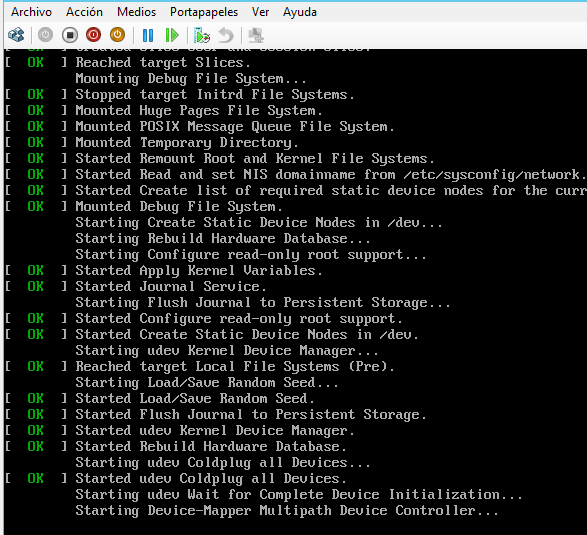This screenshot has width=587, height=535.
Task: Click 'Started Create Static Device Nodes in /dev.'
Action: [x=247, y=335]
